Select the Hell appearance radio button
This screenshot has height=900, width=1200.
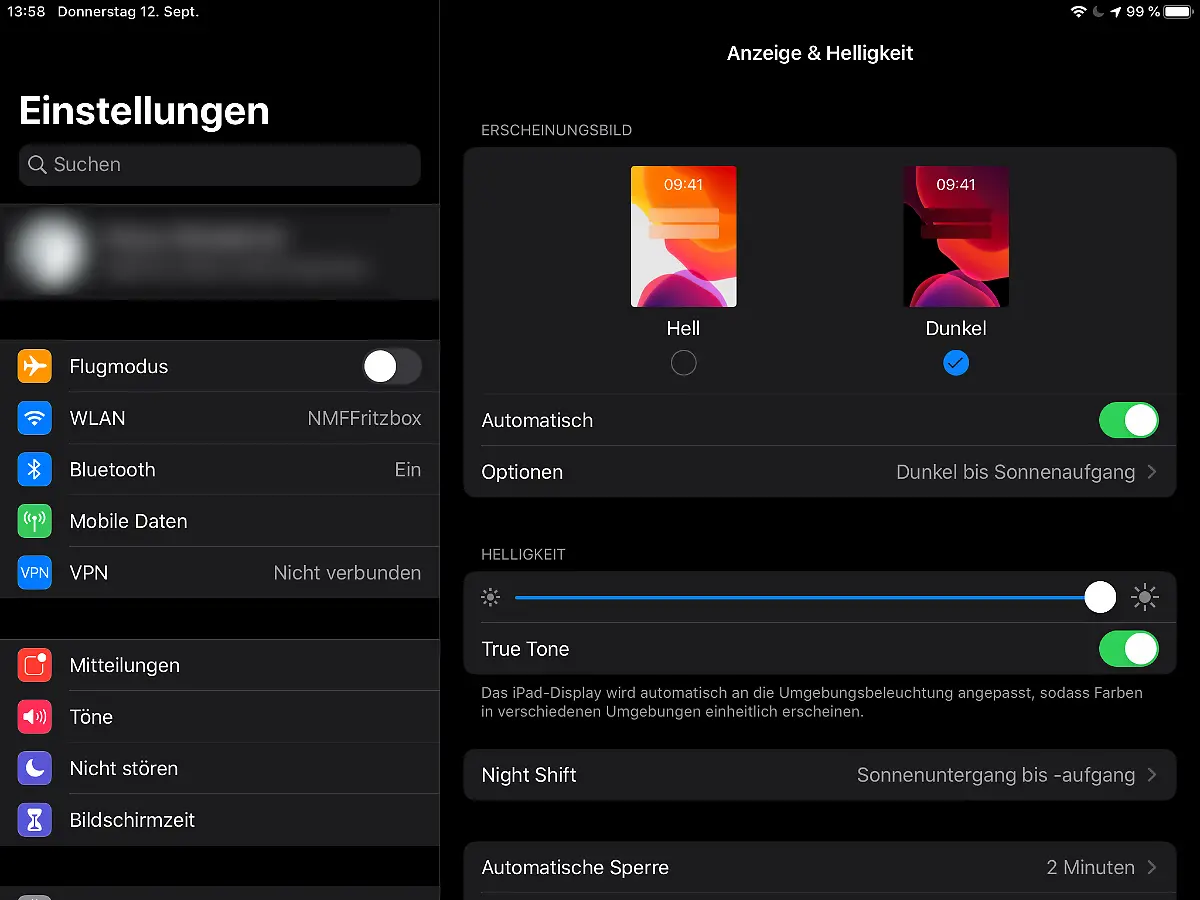683,363
